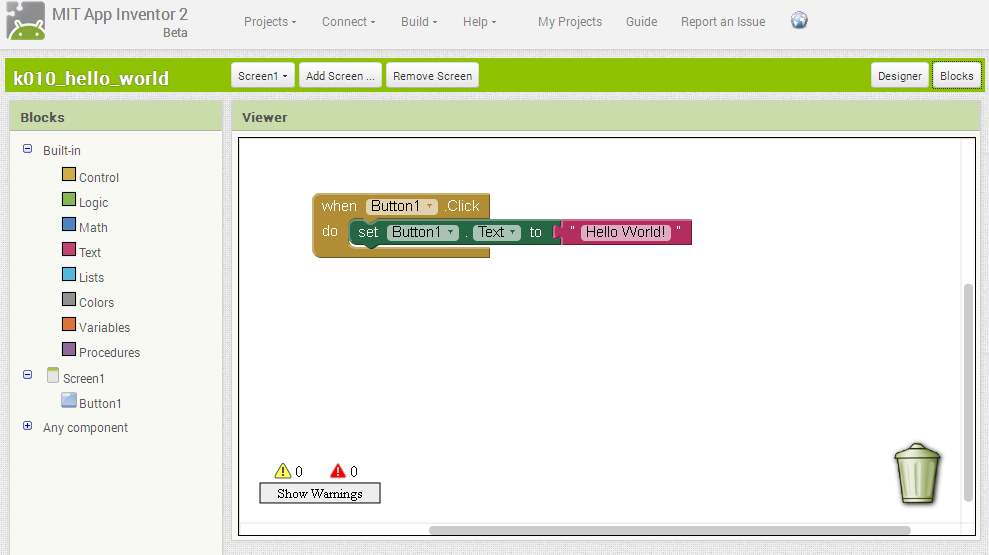This screenshot has width=989, height=555.
Task: Switch to the Blocks view
Action: pos(957,76)
